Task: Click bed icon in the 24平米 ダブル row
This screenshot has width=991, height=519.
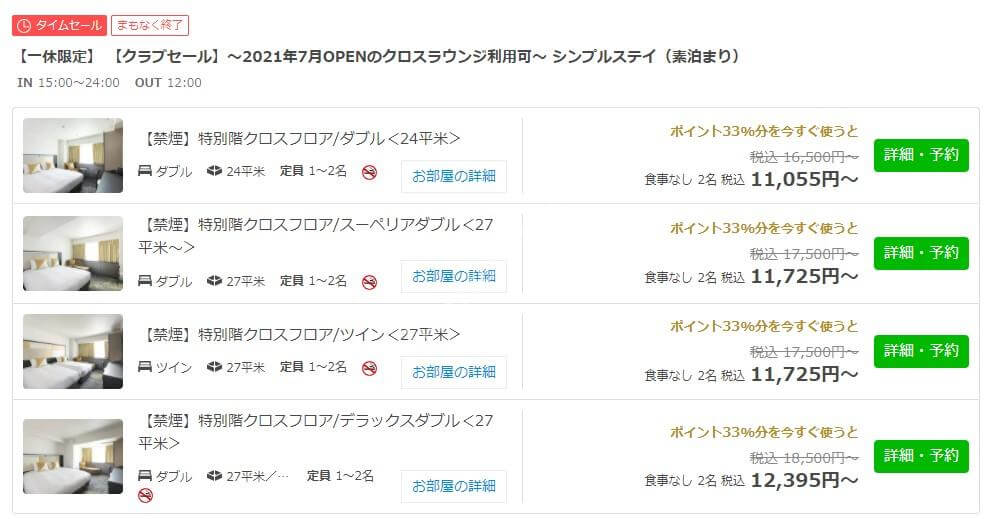Action: point(145,171)
